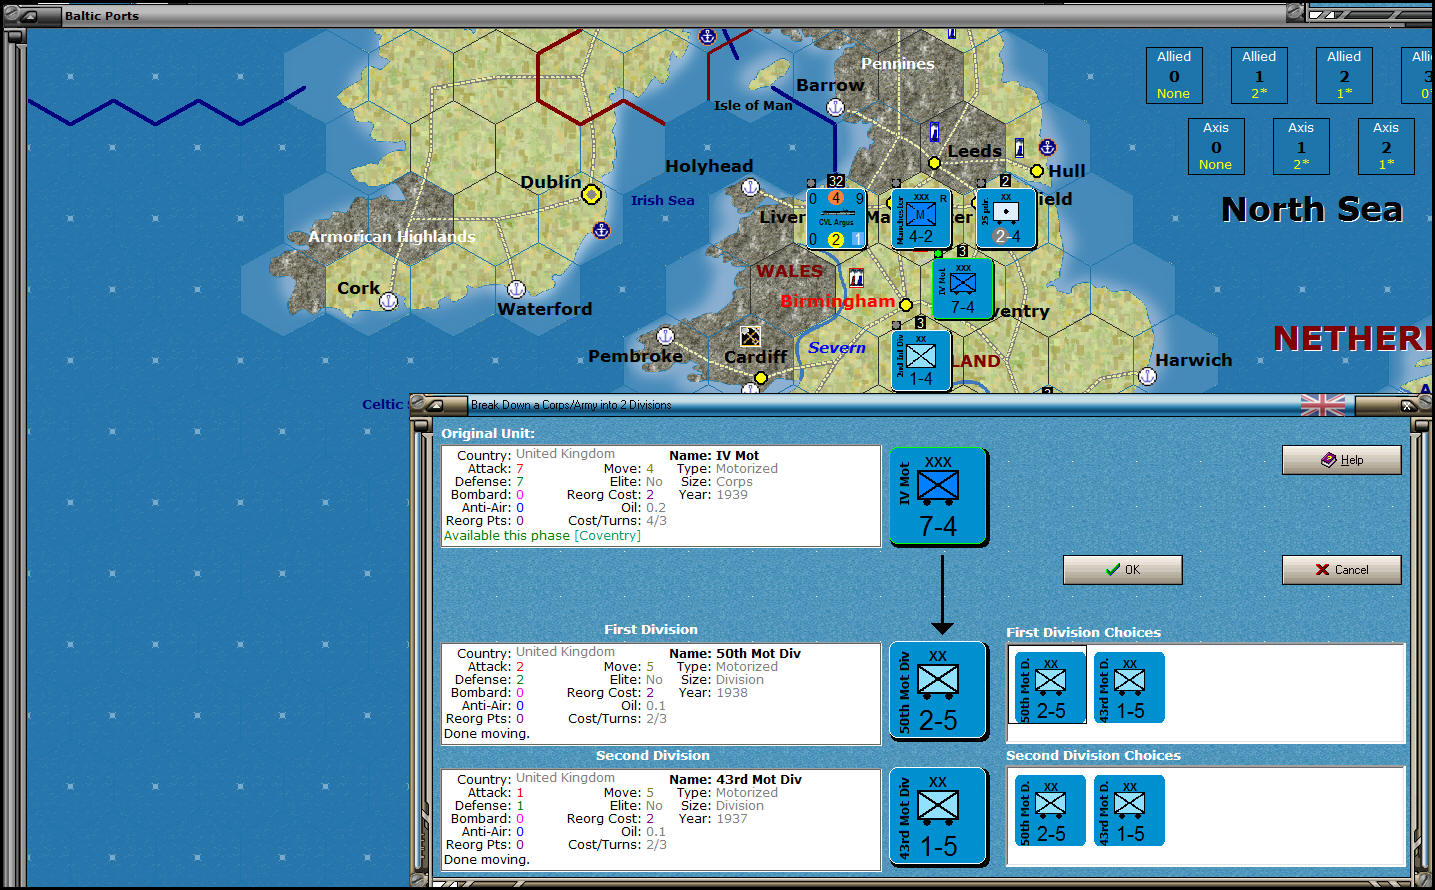Click the large 43rd Mot Div 1-5 counter
Image resolution: width=1435 pixels, height=890 pixels.
(938, 817)
